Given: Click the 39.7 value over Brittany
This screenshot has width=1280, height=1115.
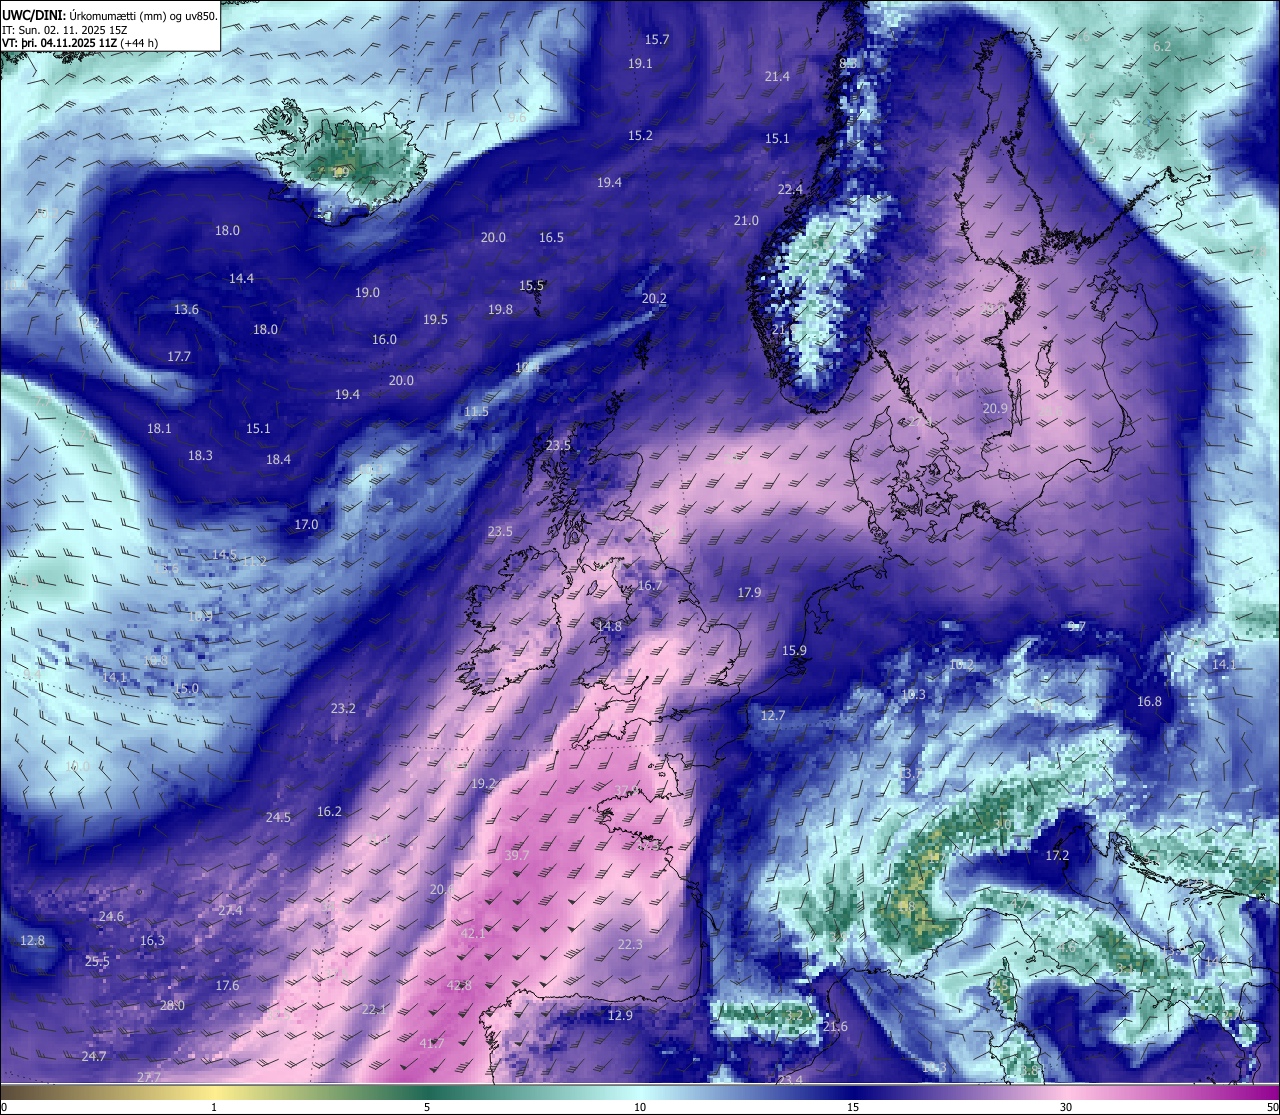Looking at the screenshot, I should (517, 856).
